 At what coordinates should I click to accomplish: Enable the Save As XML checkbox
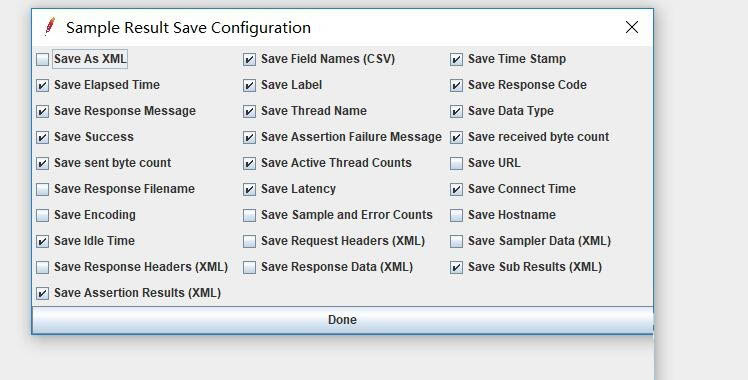point(42,60)
